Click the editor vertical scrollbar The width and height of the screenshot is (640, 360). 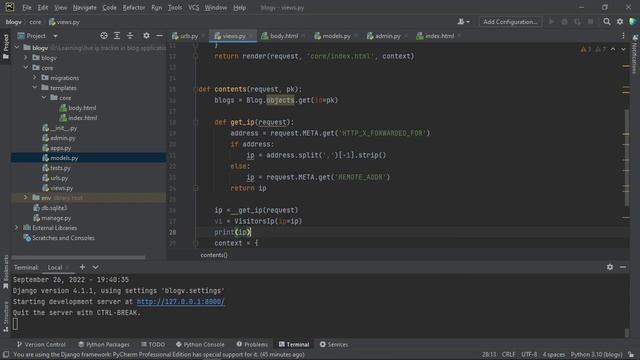pyautogui.click(x=627, y=157)
